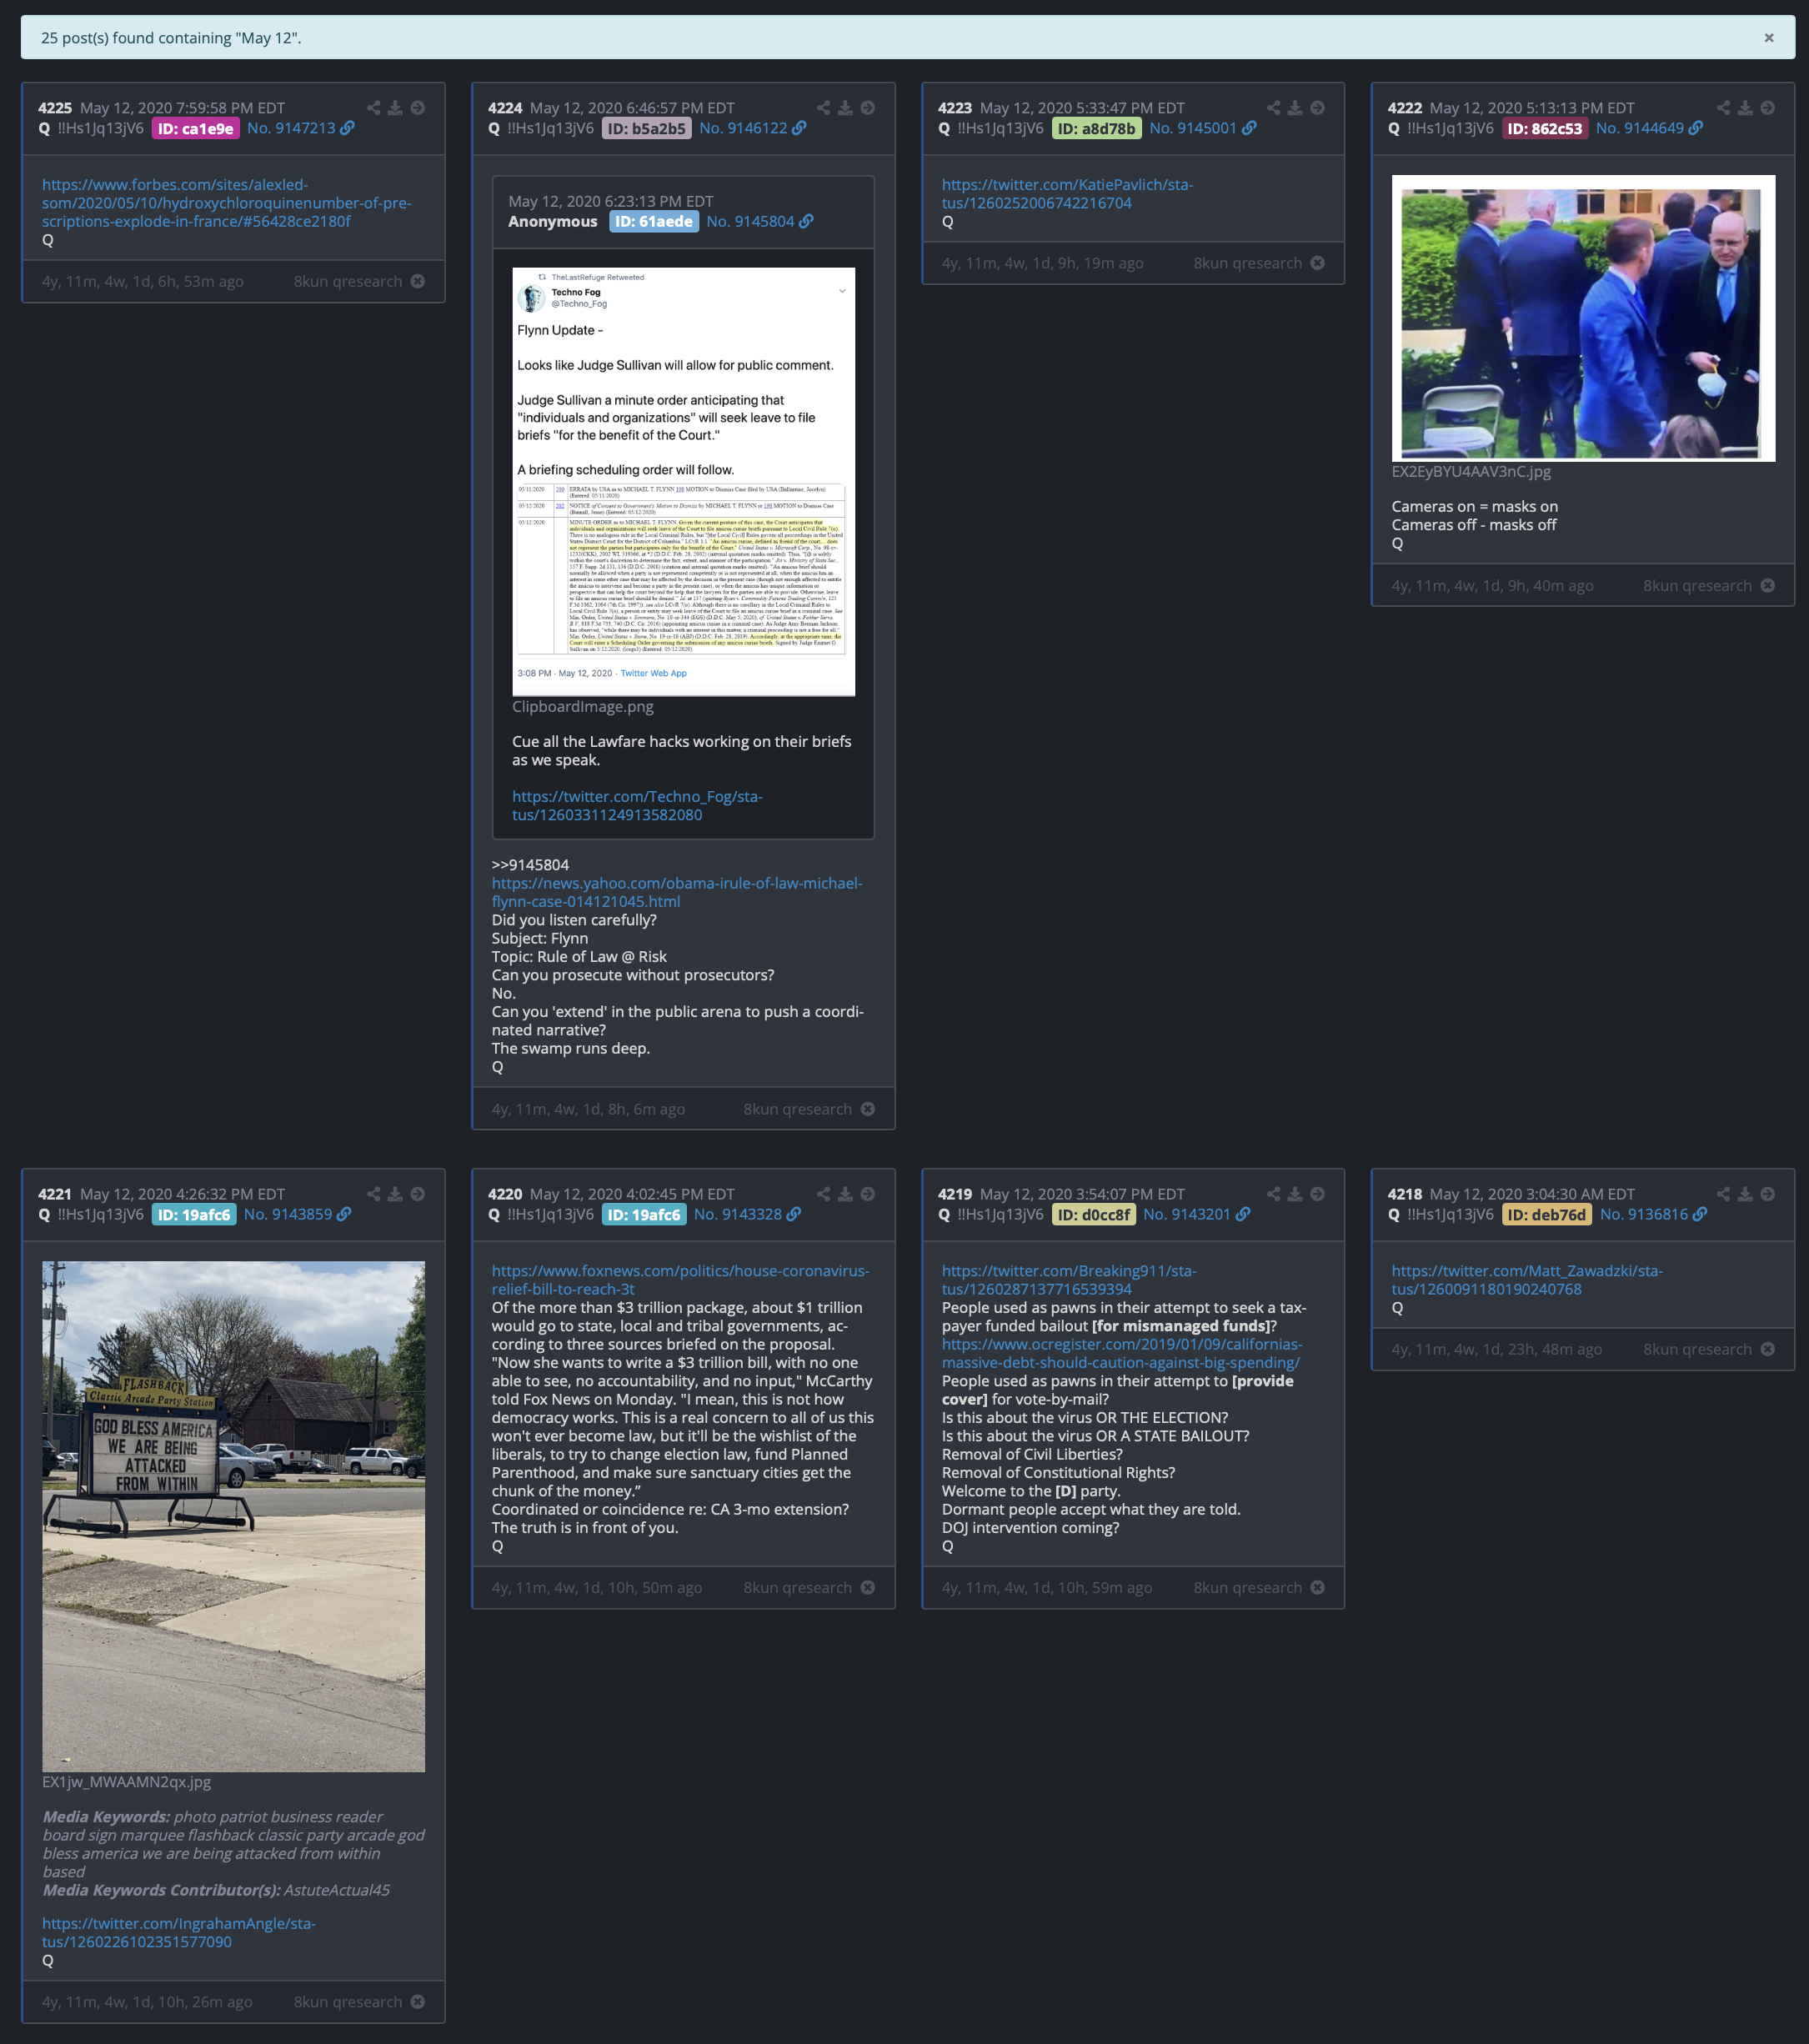1809x2044 pixels.
Task: Click 8kun qresearch label on post 4219
Action: pyautogui.click(x=1247, y=1588)
